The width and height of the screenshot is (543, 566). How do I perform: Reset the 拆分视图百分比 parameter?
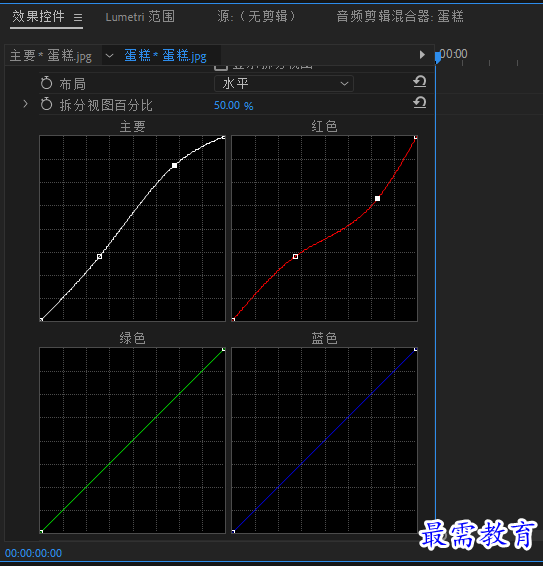point(420,103)
